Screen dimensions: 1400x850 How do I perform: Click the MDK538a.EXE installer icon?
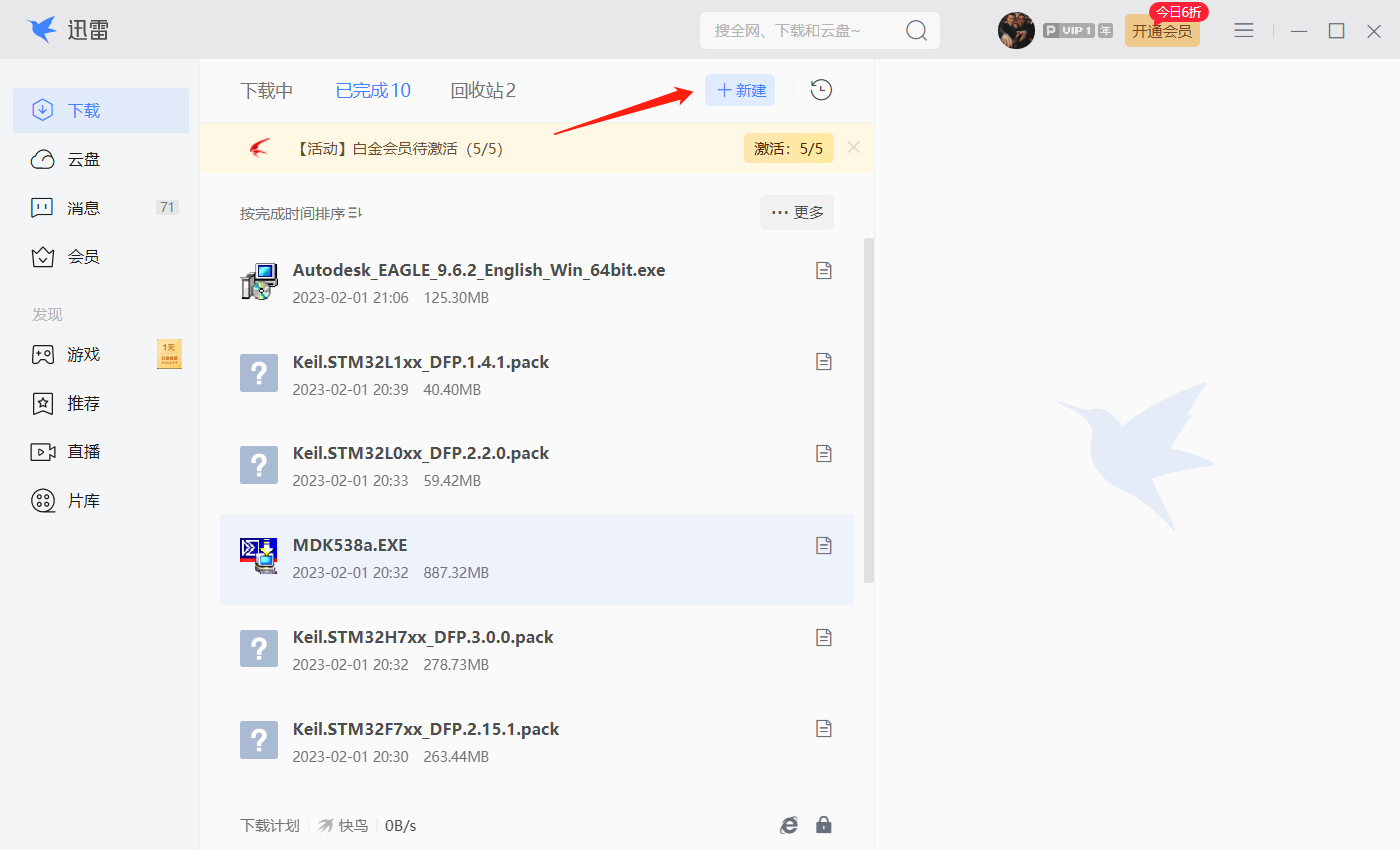259,556
